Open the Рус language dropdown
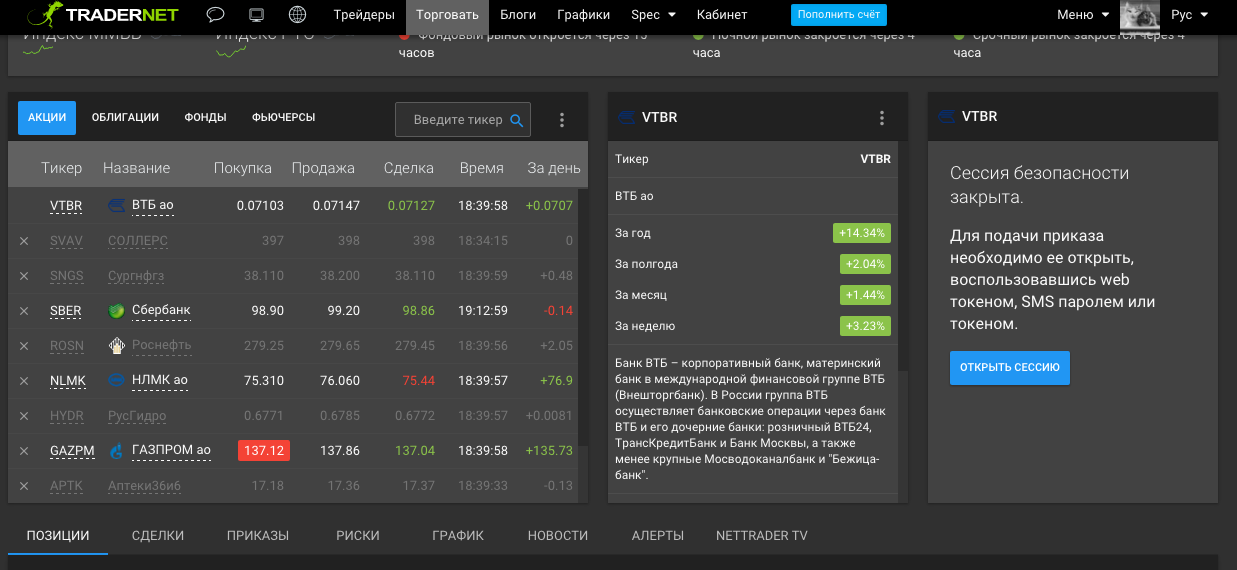Image resolution: width=1237 pixels, height=570 pixels. point(1190,15)
